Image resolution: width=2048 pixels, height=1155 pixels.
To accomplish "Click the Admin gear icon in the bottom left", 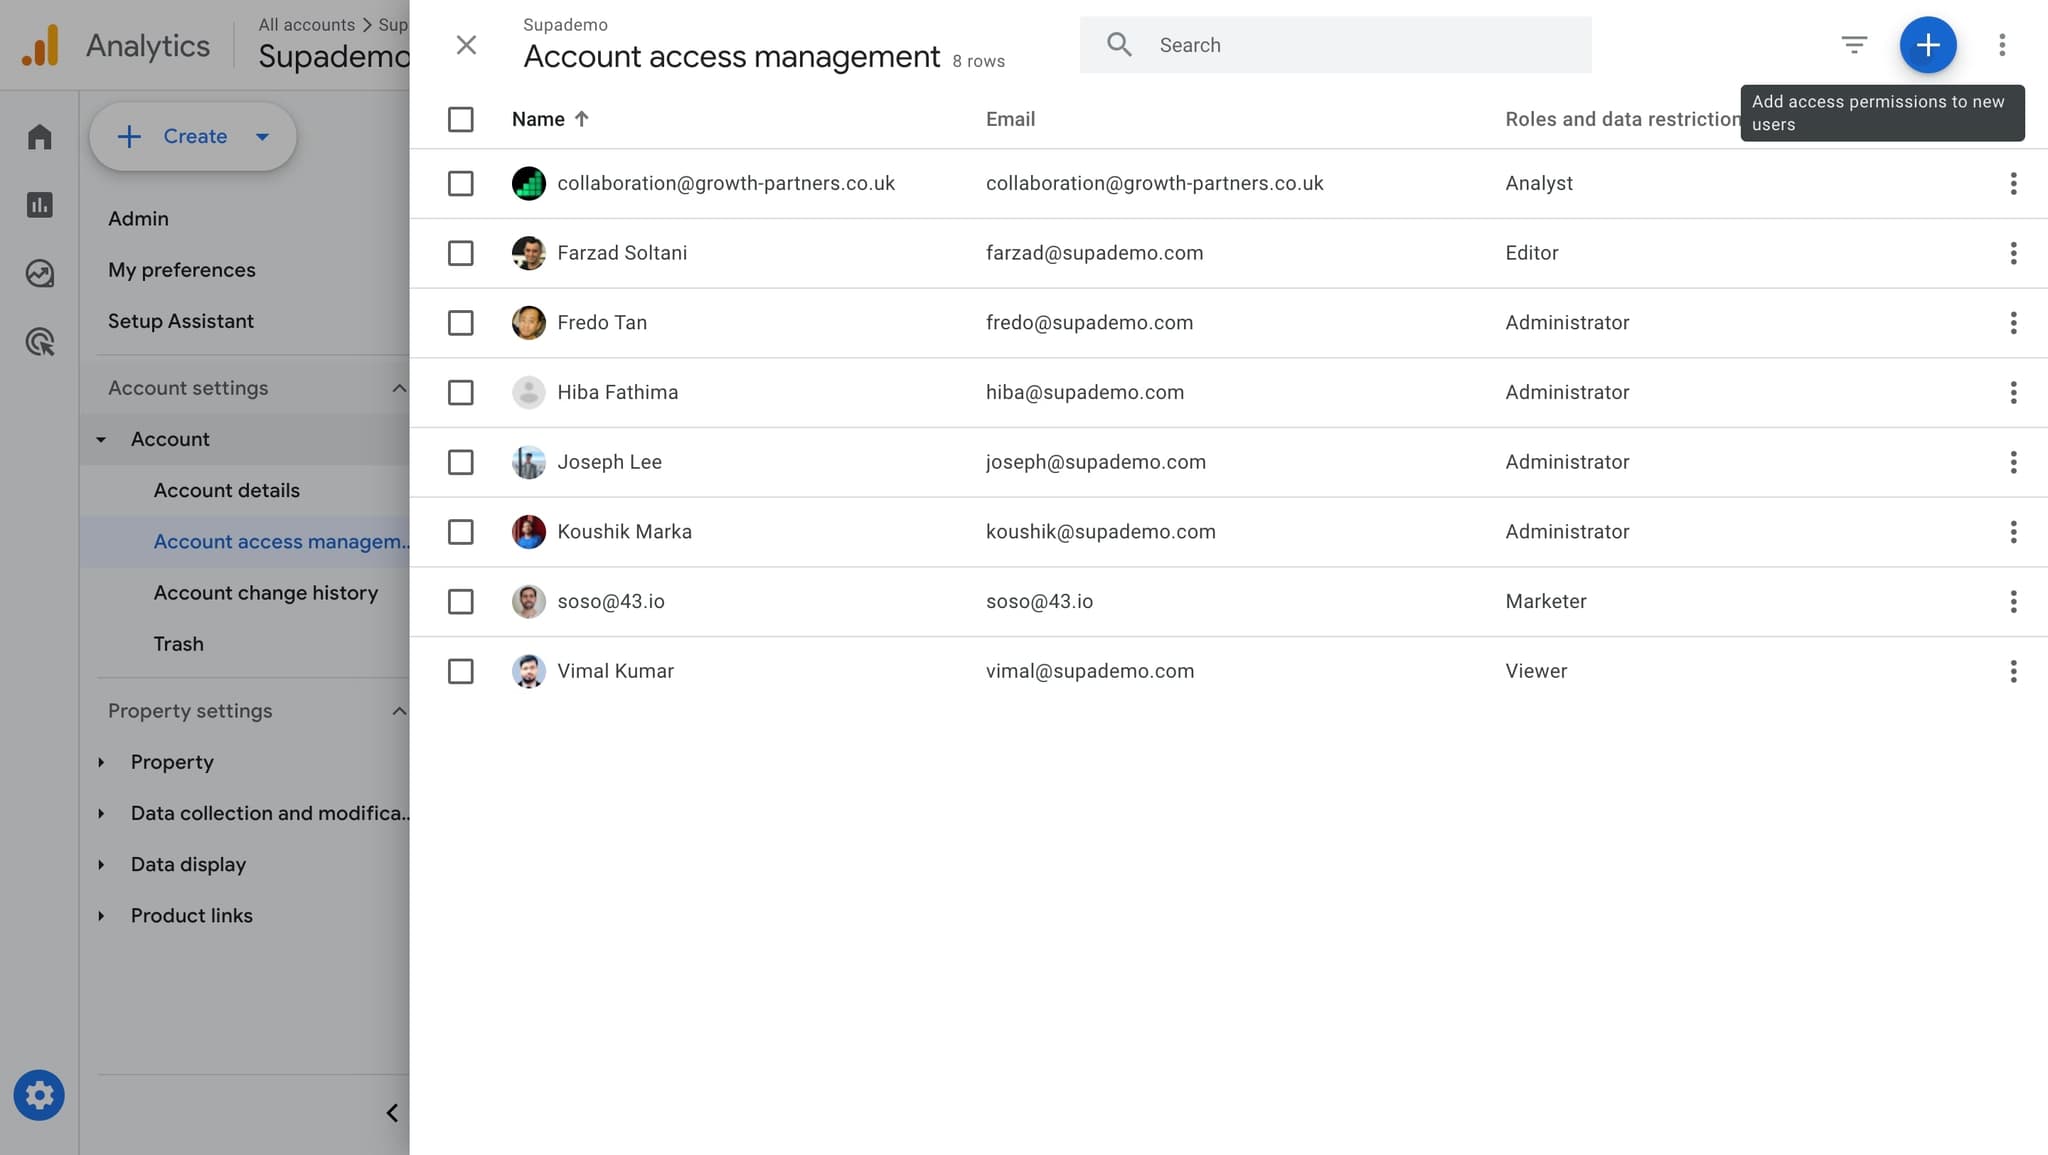I will pos(39,1095).
